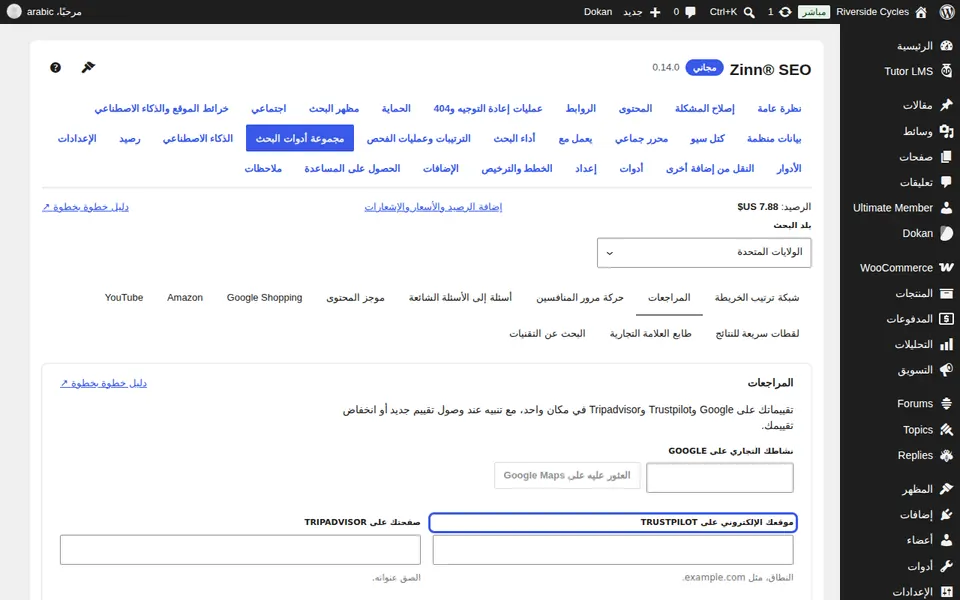Open the الذكاء الاصطناعي tab
This screenshot has height=600, width=960.
pyautogui.click(x=198, y=138)
